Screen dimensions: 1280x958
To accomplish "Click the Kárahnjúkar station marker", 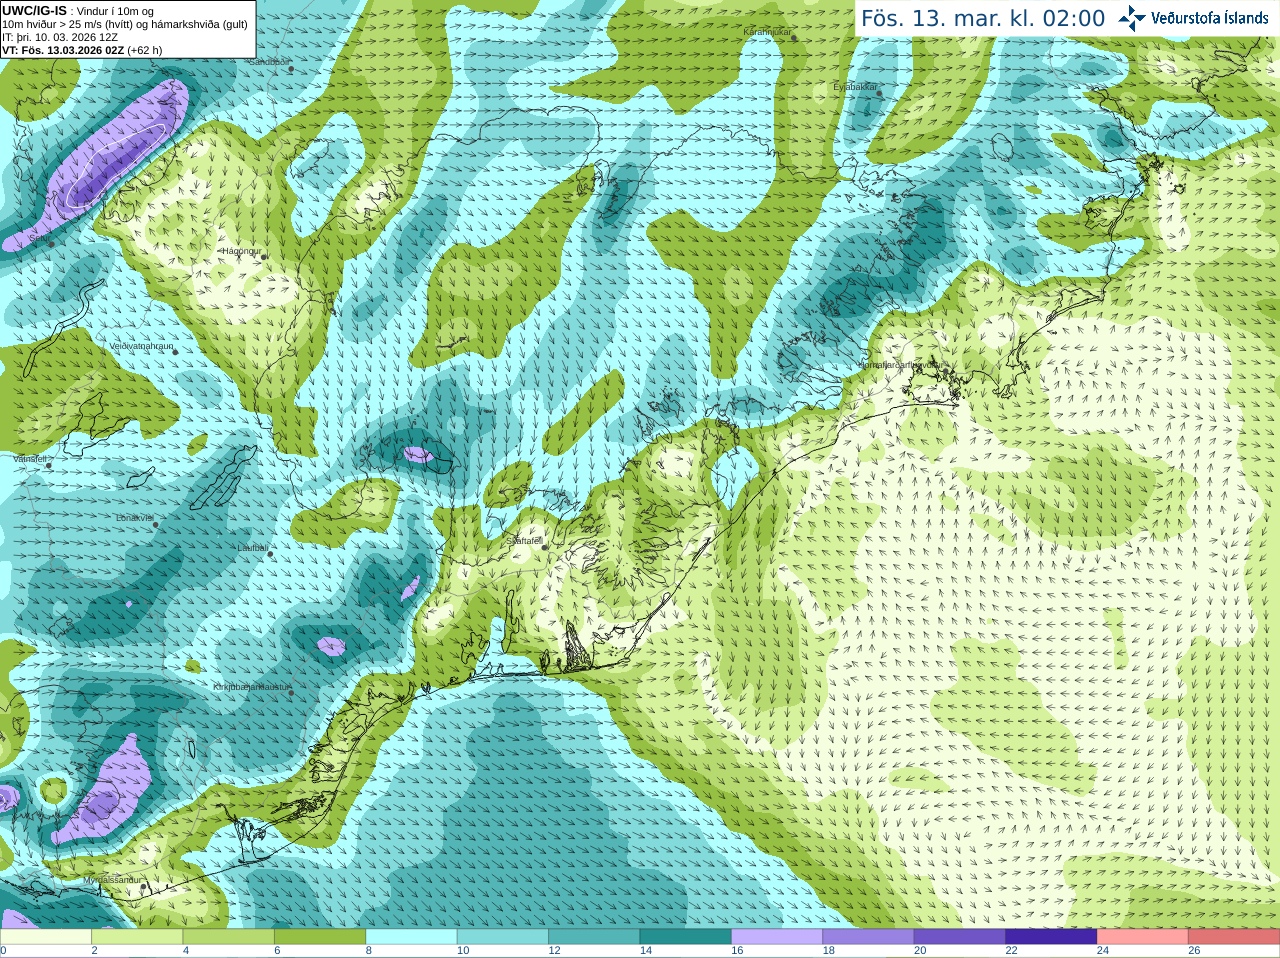I will coord(794,39).
